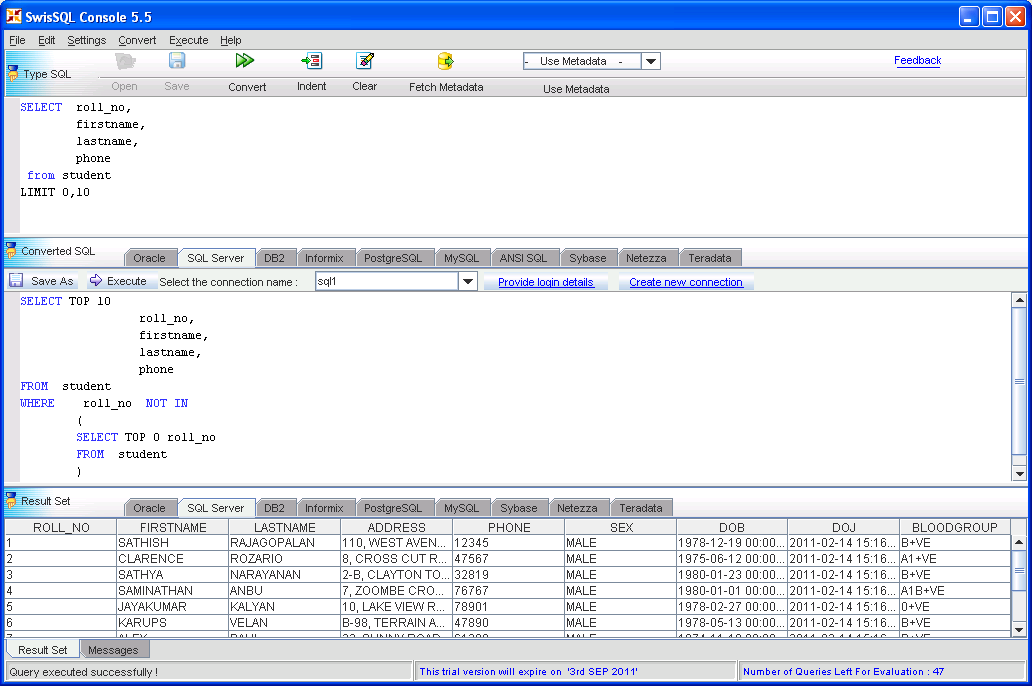Click the SwisSQL Console title bar icon

coord(14,16)
